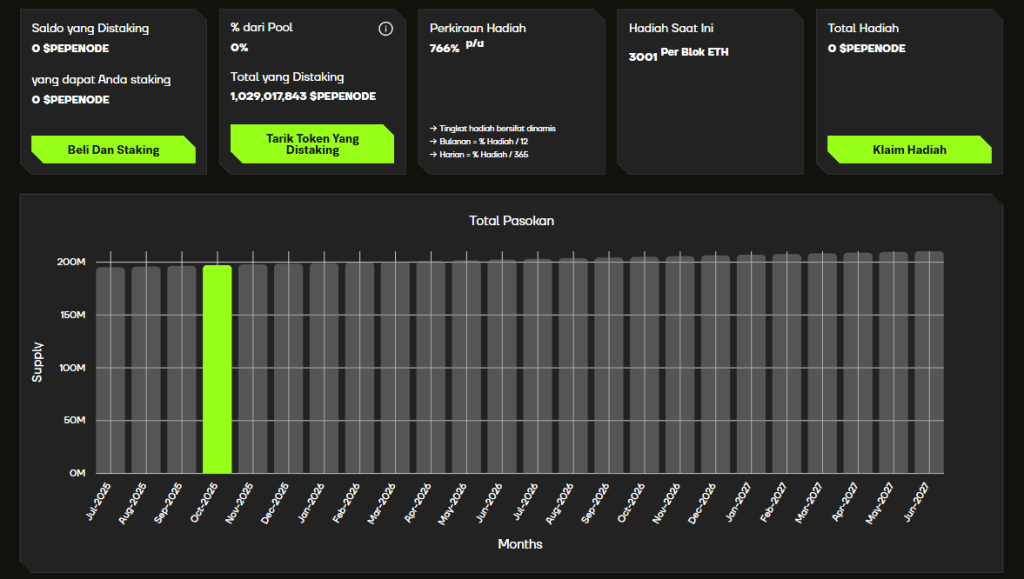The height and width of the screenshot is (579, 1024).
Task: Click the 150M axis label
Action: click(72, 315)
